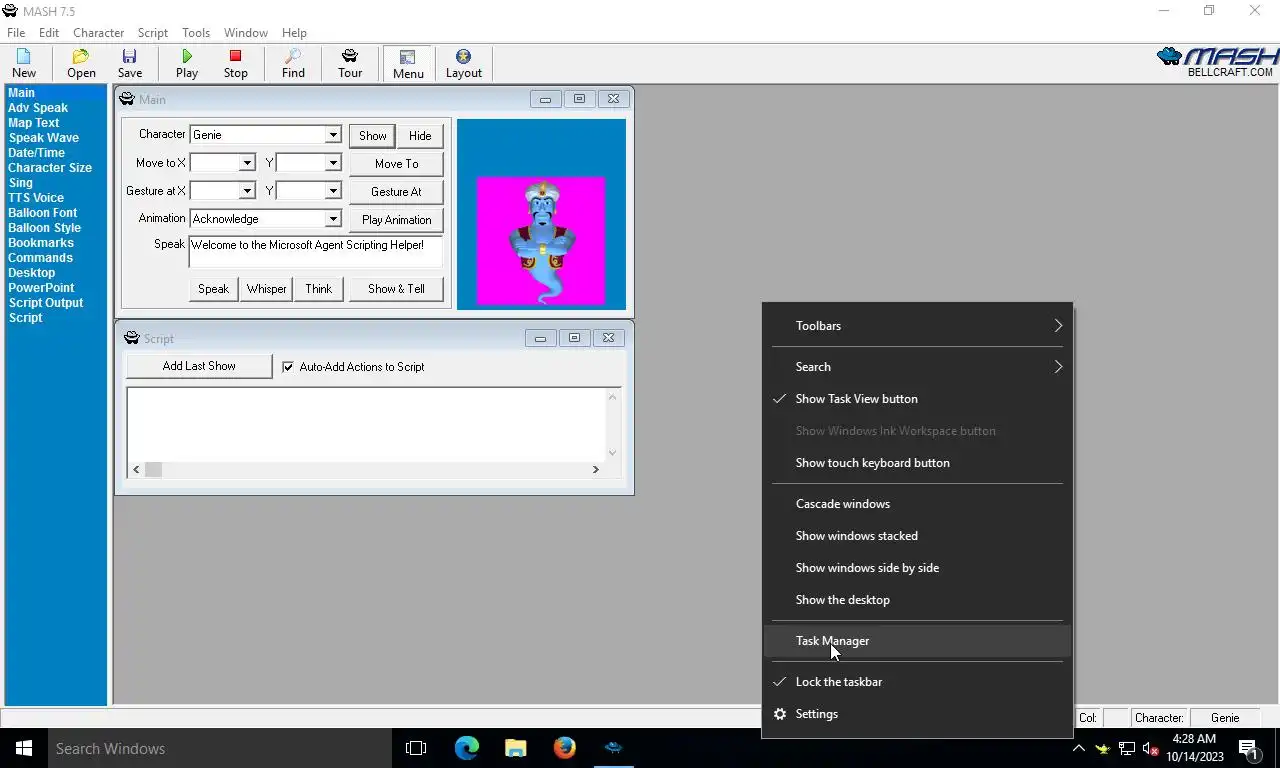Click the Speak button
The width and height of the screenshot is (1280, 768).
[x=213, y=289]
